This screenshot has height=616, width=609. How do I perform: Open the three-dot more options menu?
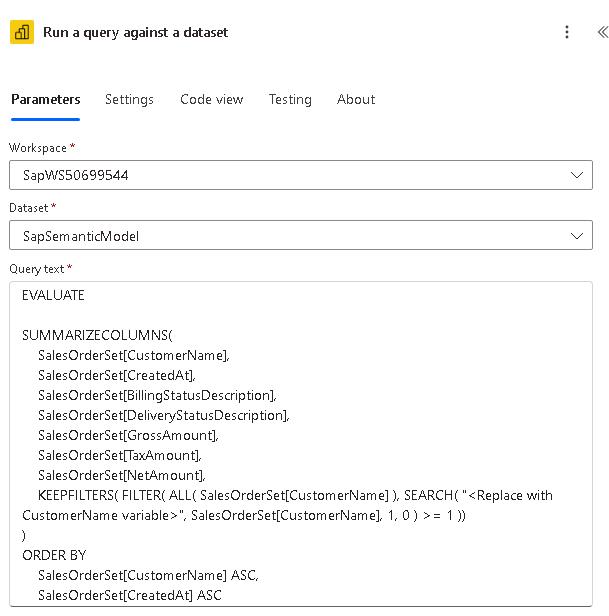567,32
